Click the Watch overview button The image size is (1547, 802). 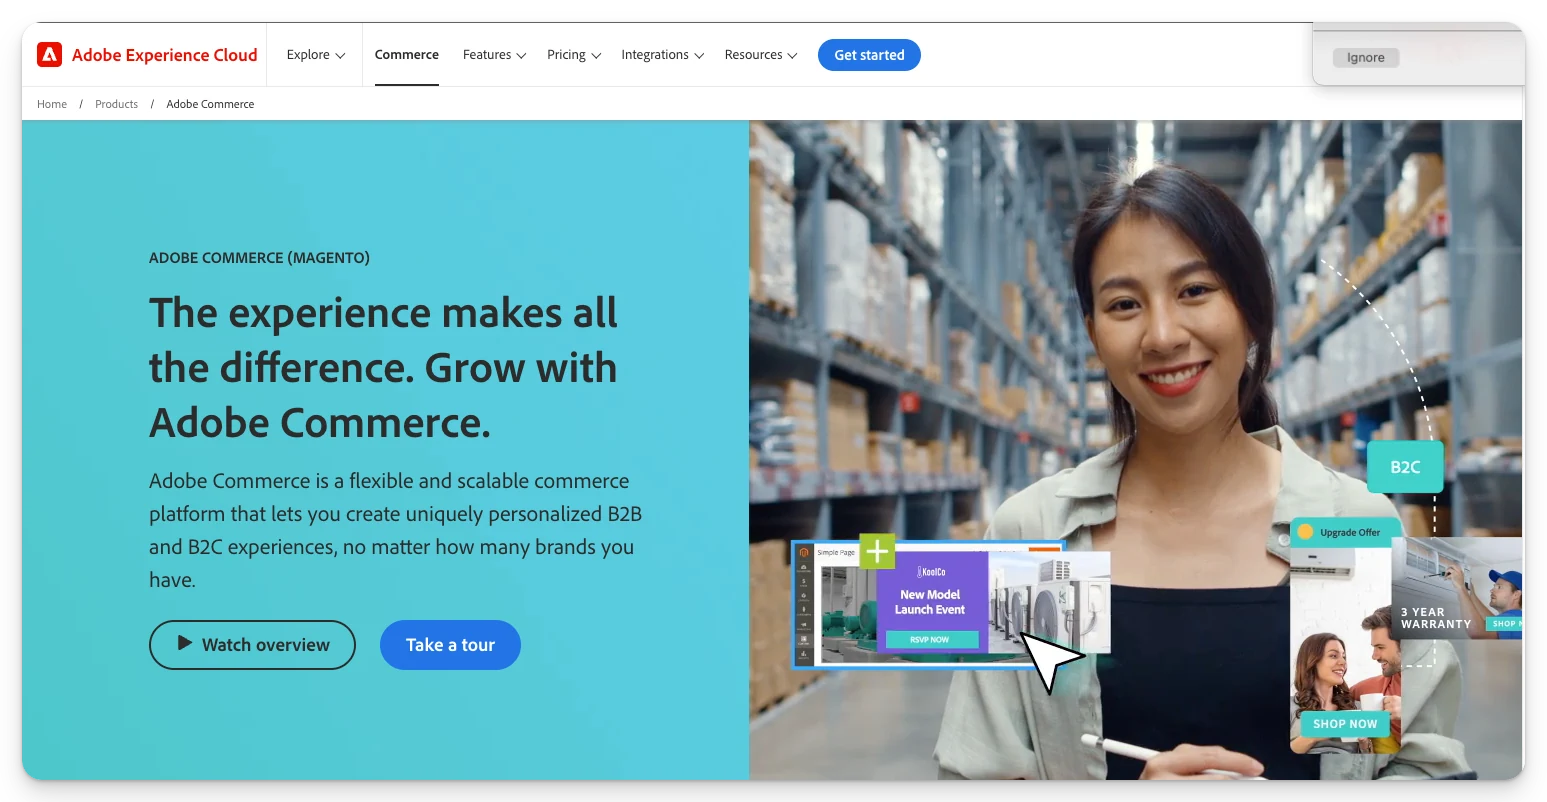252,645
